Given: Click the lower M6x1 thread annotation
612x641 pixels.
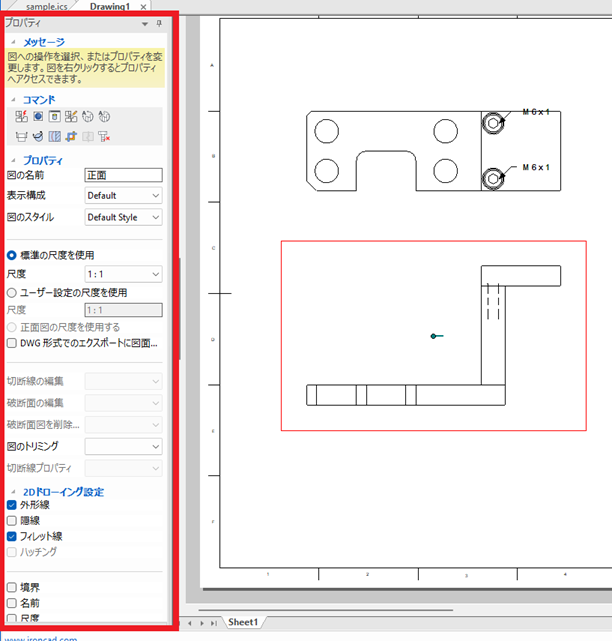Looking at the screenshot, I should coord(536,167).
